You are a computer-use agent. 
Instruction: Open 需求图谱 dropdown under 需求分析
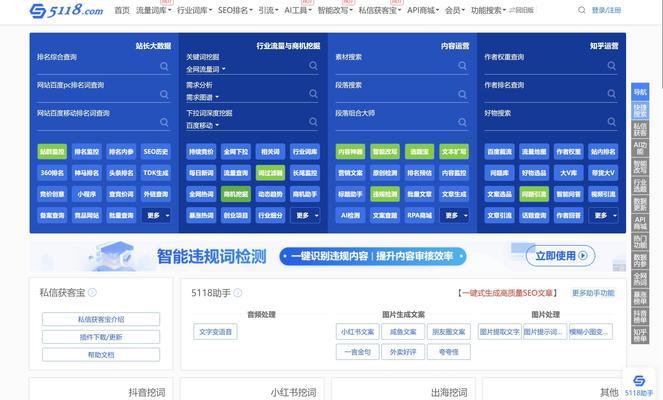[203, 97]
